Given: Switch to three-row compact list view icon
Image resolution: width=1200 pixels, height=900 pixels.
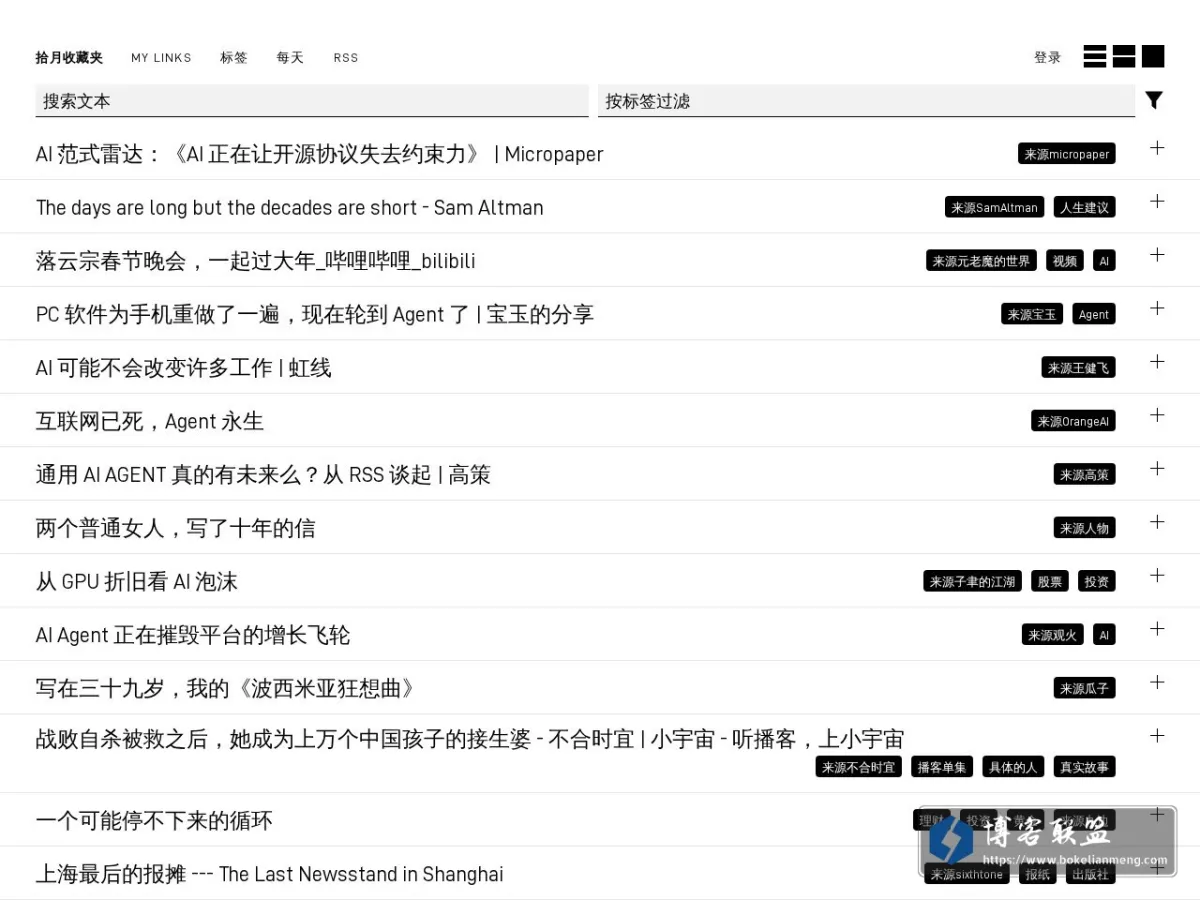Looking at the screenshot, I should [x=1095, y=56].
